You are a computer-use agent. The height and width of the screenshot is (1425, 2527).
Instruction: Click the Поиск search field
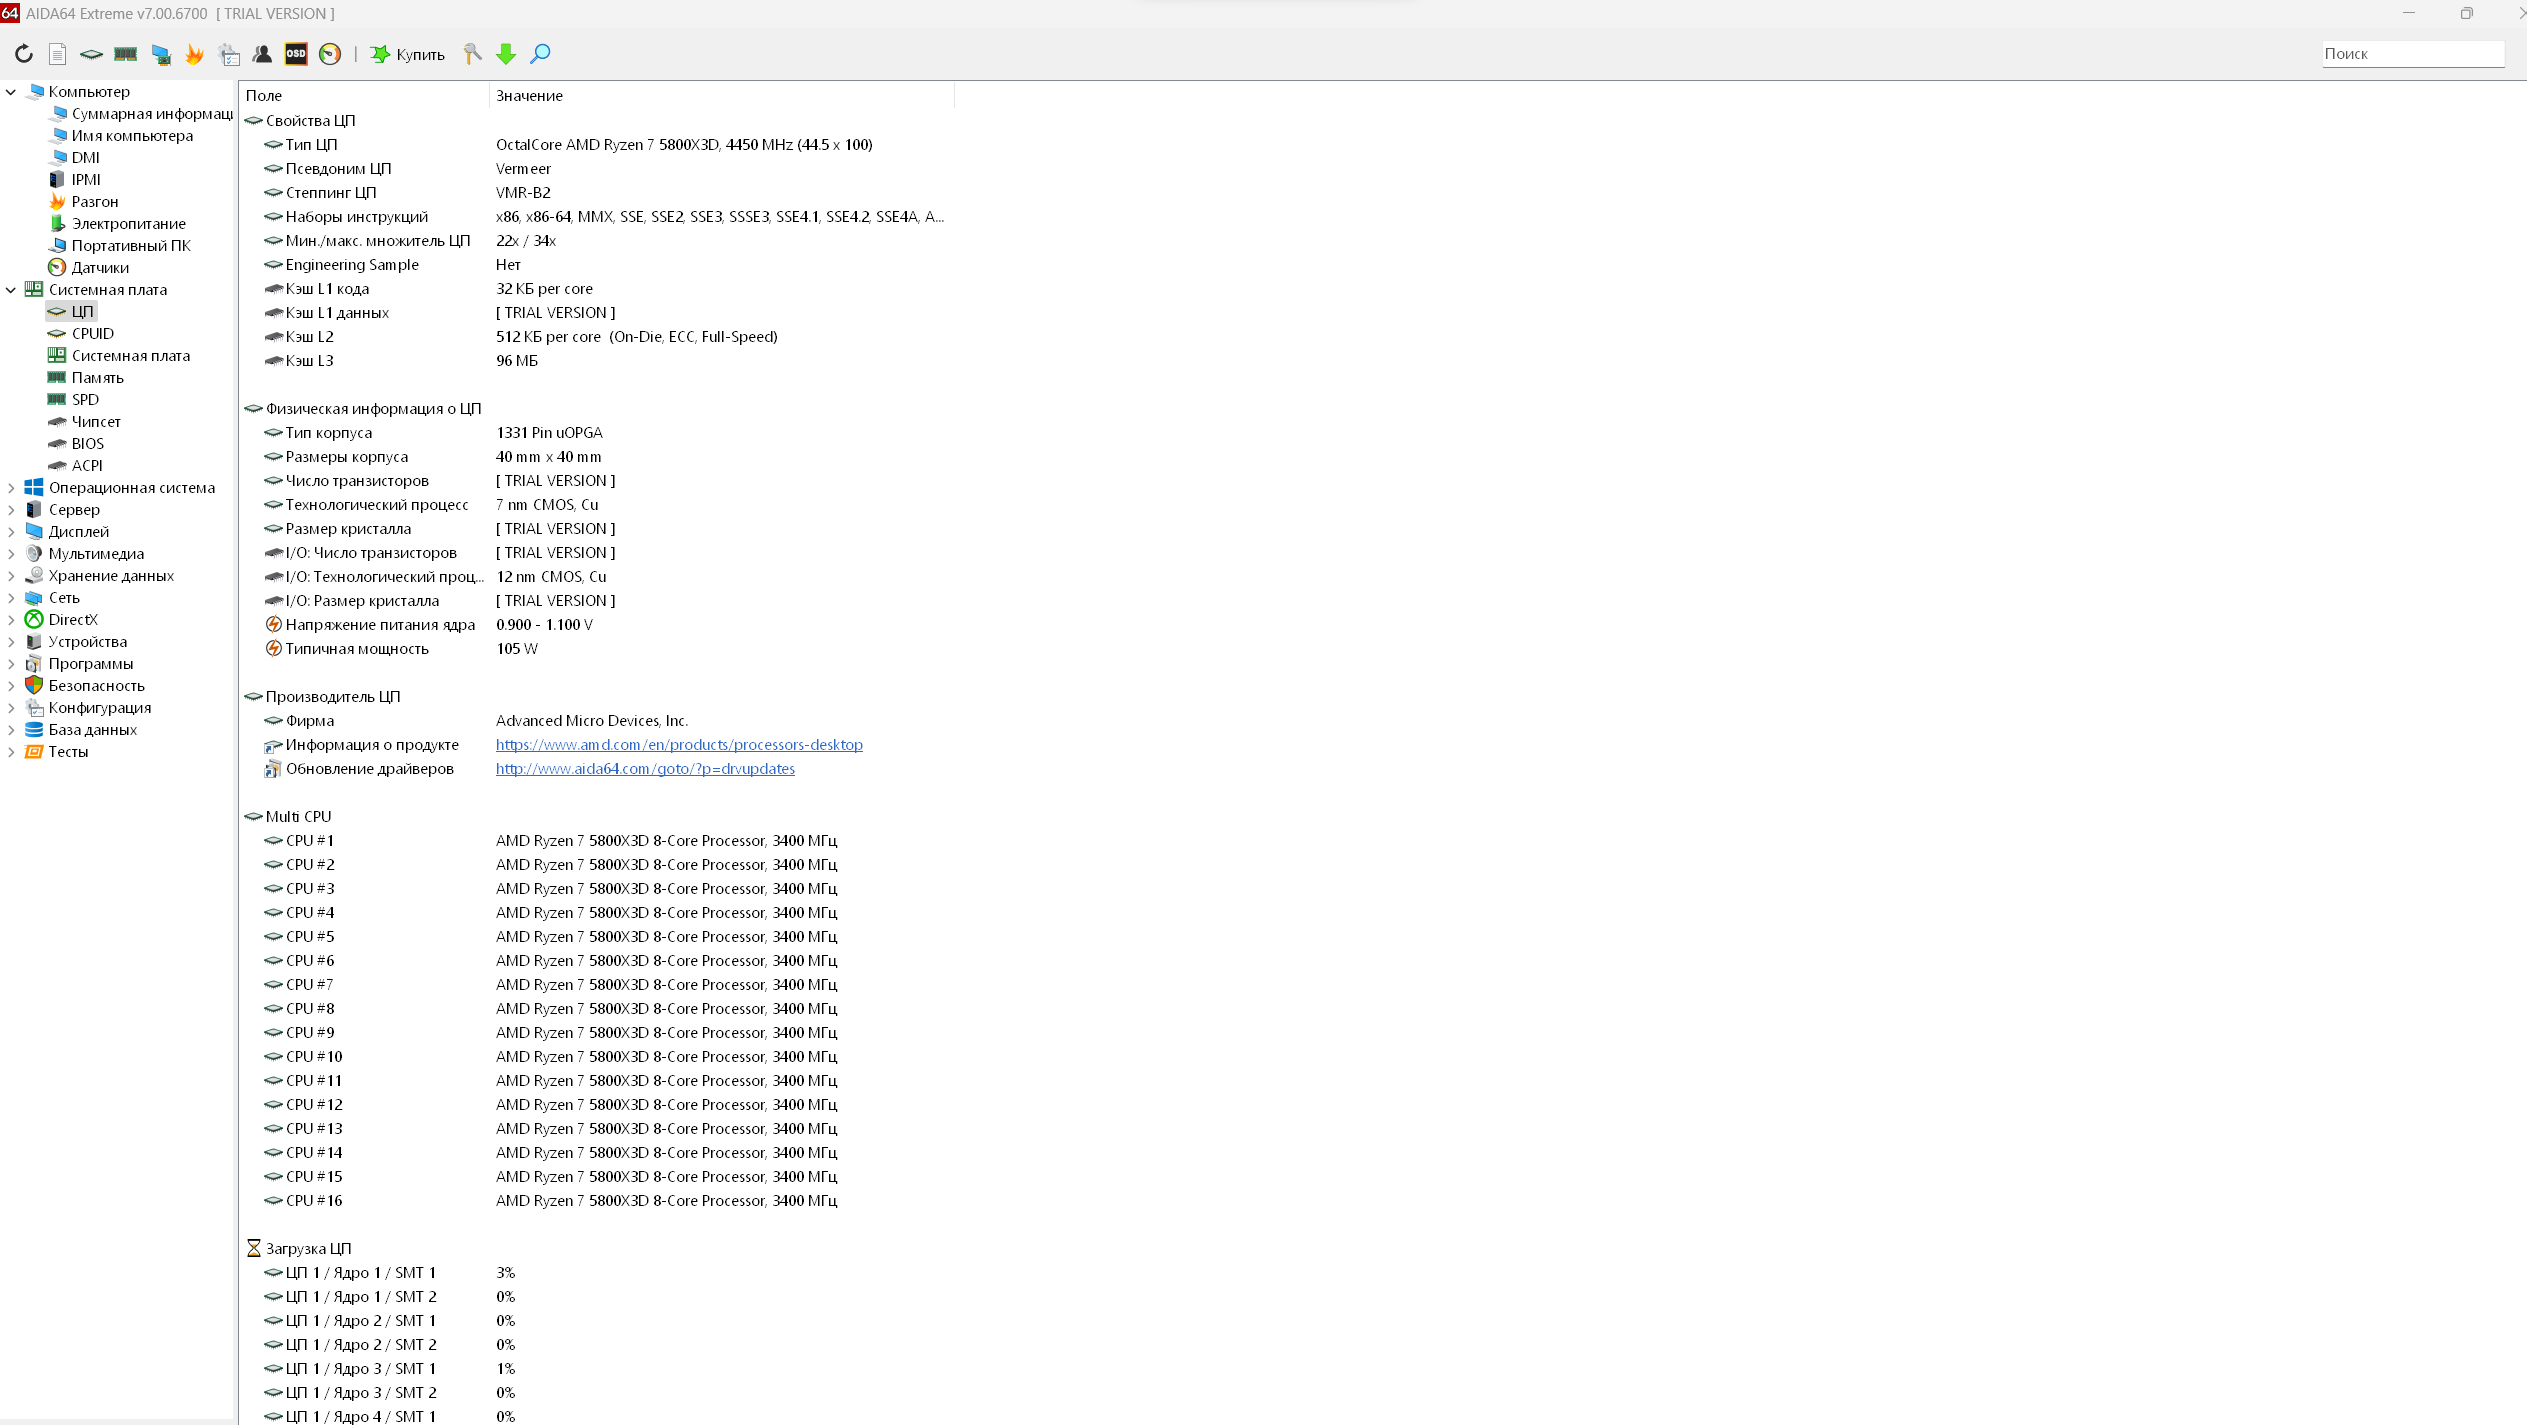pyautogui.click(x=2413, y=54)
